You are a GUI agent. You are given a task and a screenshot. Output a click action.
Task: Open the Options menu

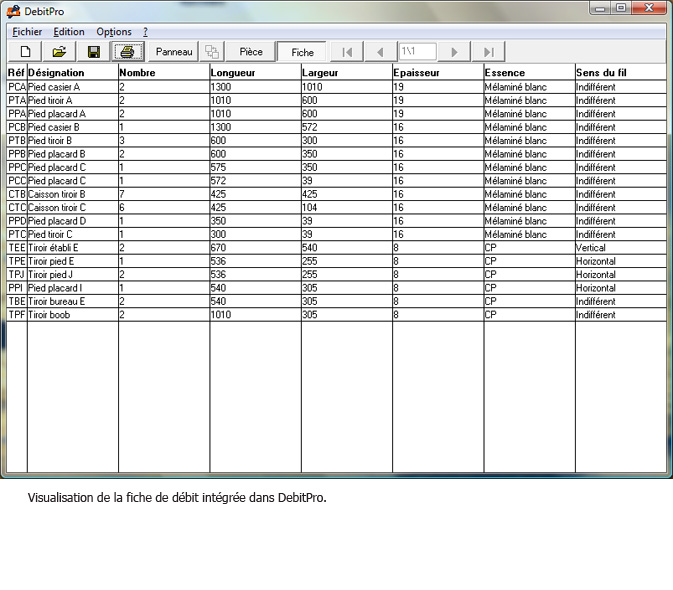(114, 32)
